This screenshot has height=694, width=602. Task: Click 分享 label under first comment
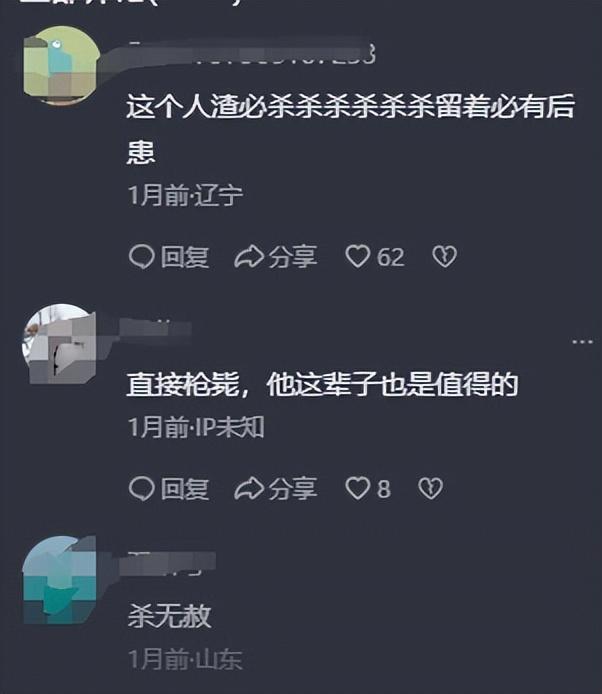click(x=293, y=257)
